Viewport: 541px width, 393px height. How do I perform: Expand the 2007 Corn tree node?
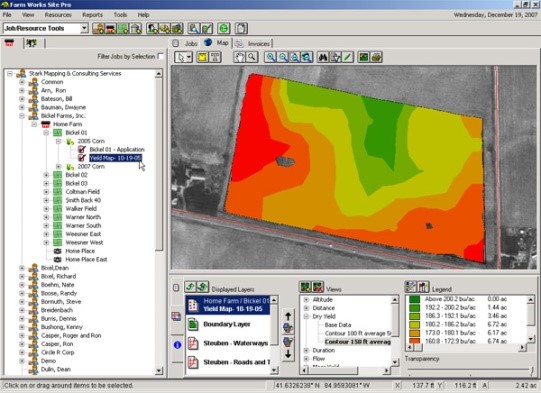58,167
